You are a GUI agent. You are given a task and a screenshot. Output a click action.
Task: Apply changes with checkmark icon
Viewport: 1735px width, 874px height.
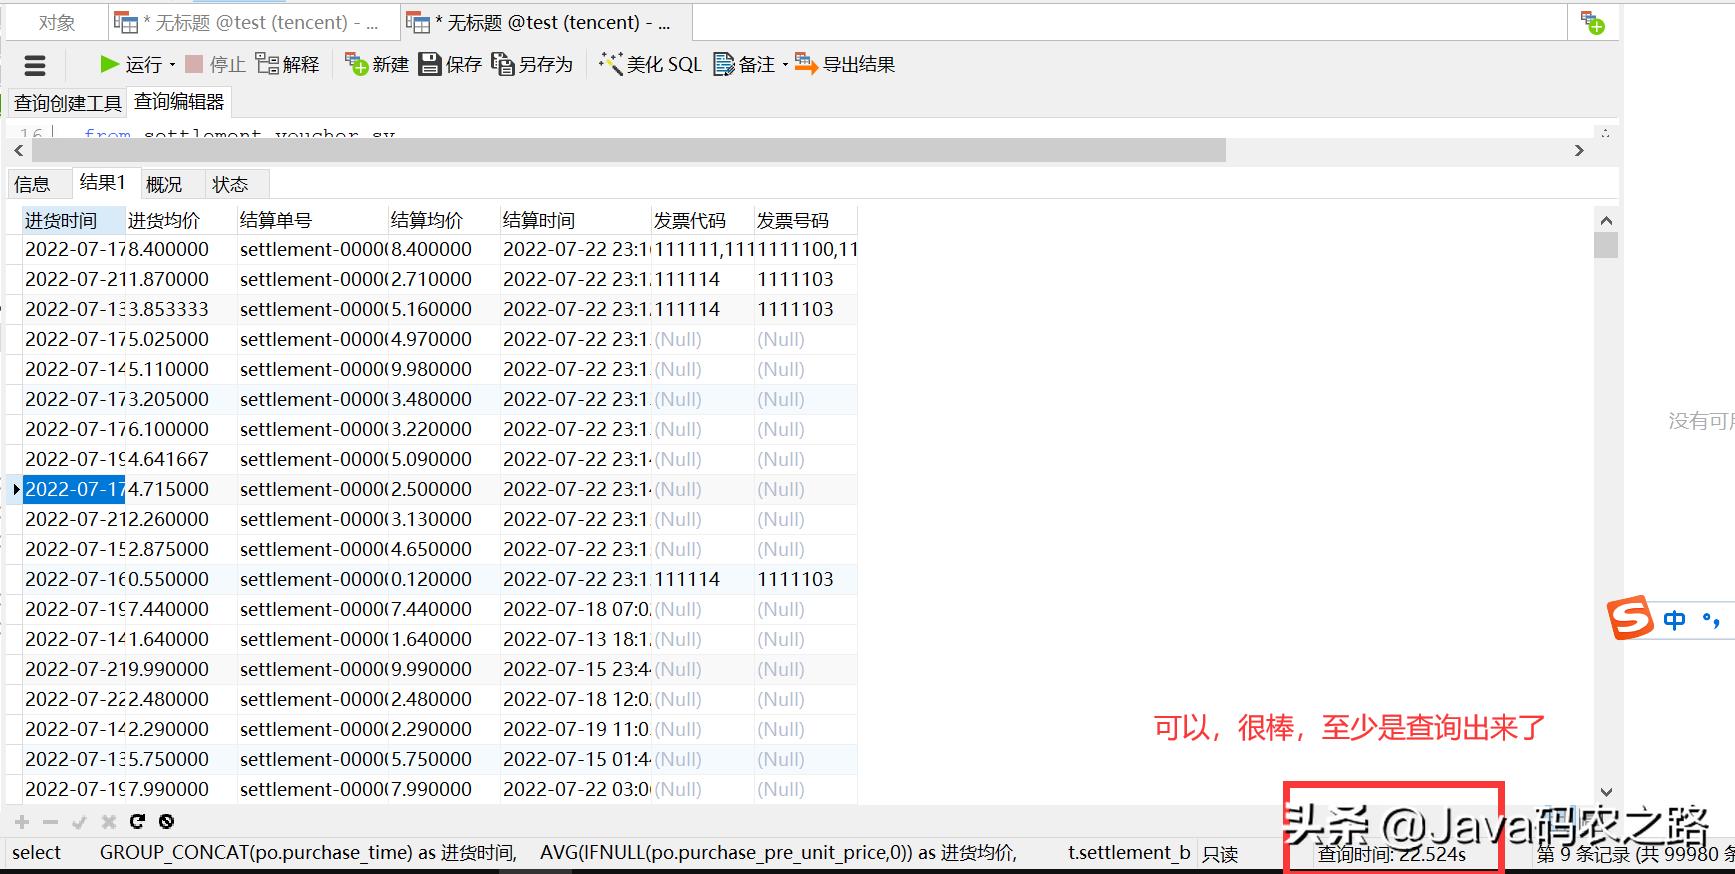[80, 822]
